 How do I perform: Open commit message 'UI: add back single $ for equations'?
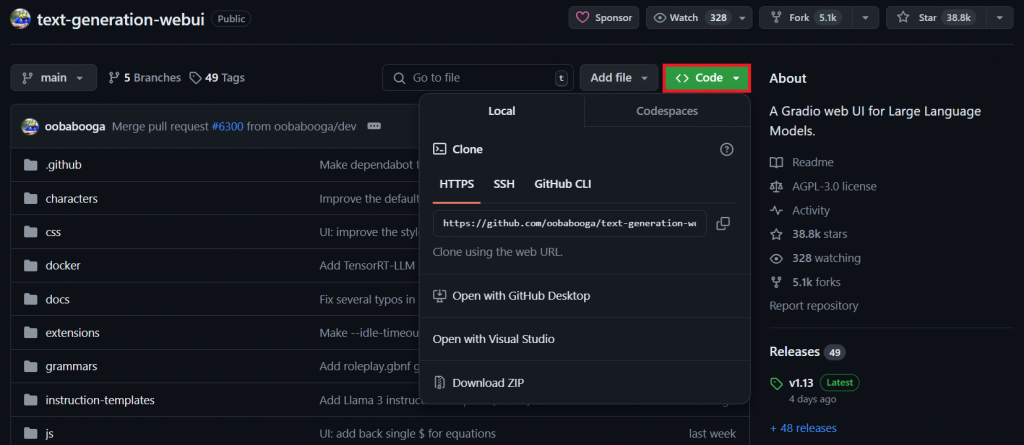pos(408,433)
